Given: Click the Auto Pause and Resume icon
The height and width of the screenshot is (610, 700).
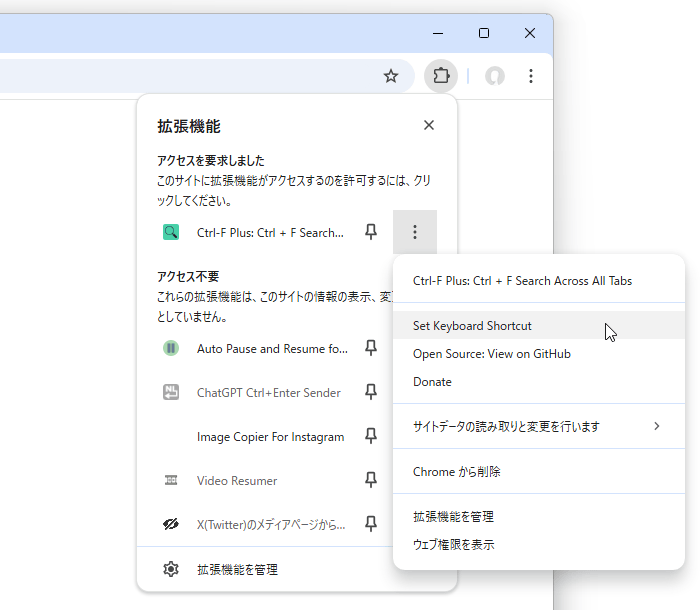Looking at the screenshot, I should click(171, 348).
